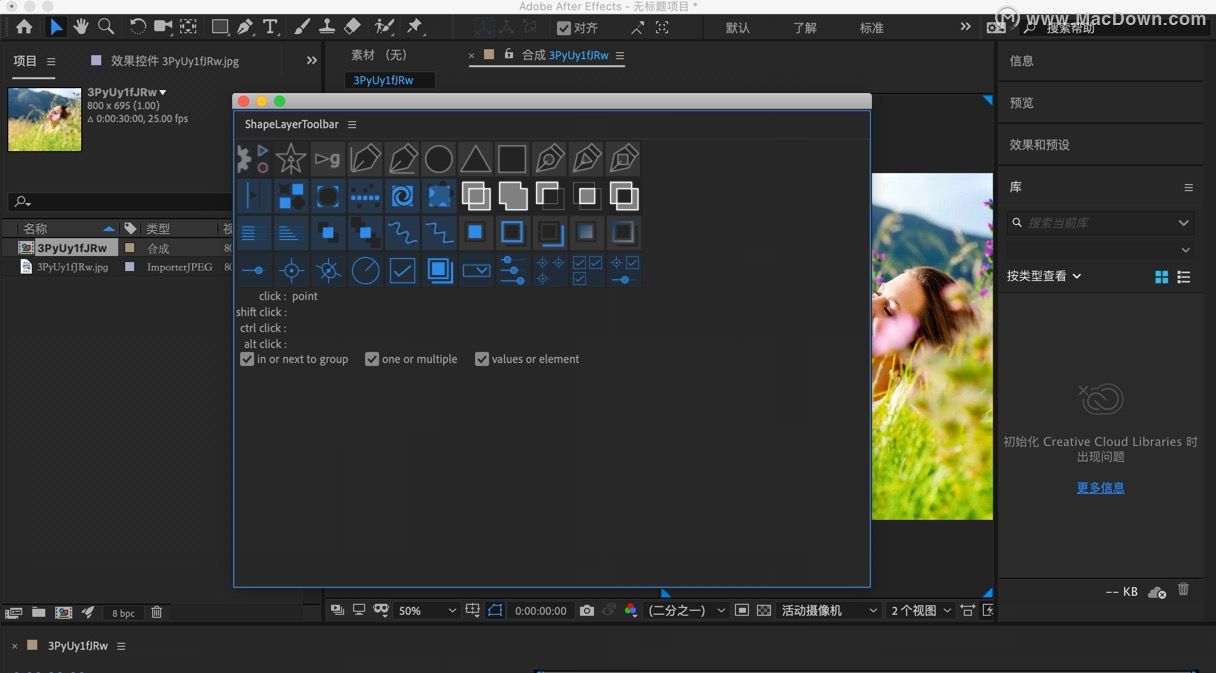Open the 搜索当前库 library search dropdown arrow

[x=1184, y=223]
